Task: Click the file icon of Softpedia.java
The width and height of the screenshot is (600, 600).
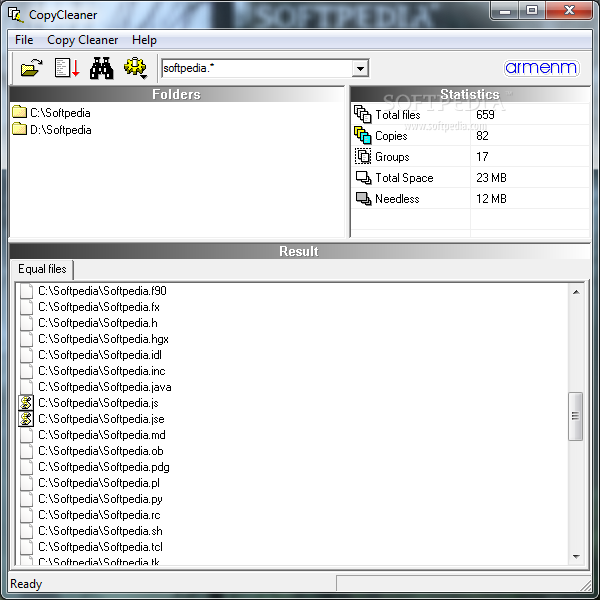Action: coord(26,387)
